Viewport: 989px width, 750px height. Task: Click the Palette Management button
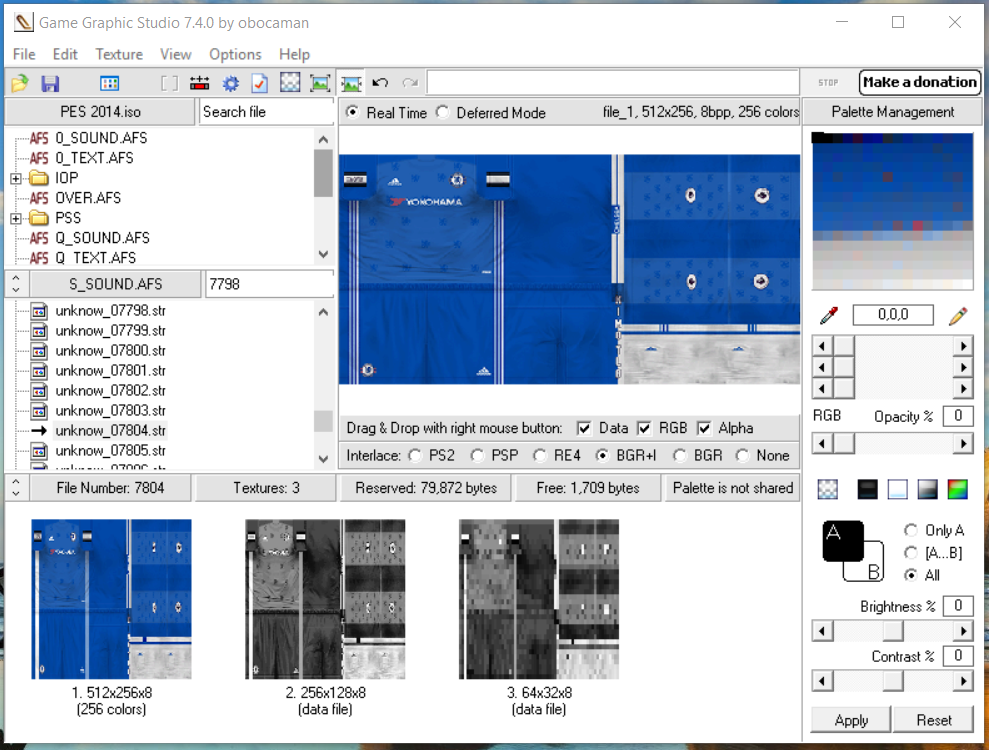click(892, 112)
